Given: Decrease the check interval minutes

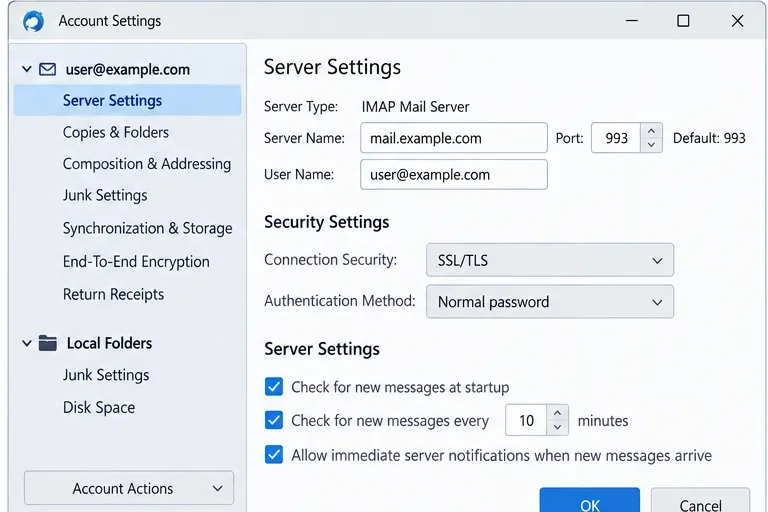Looking at the screenshot, I should click(x=557, y=427).
